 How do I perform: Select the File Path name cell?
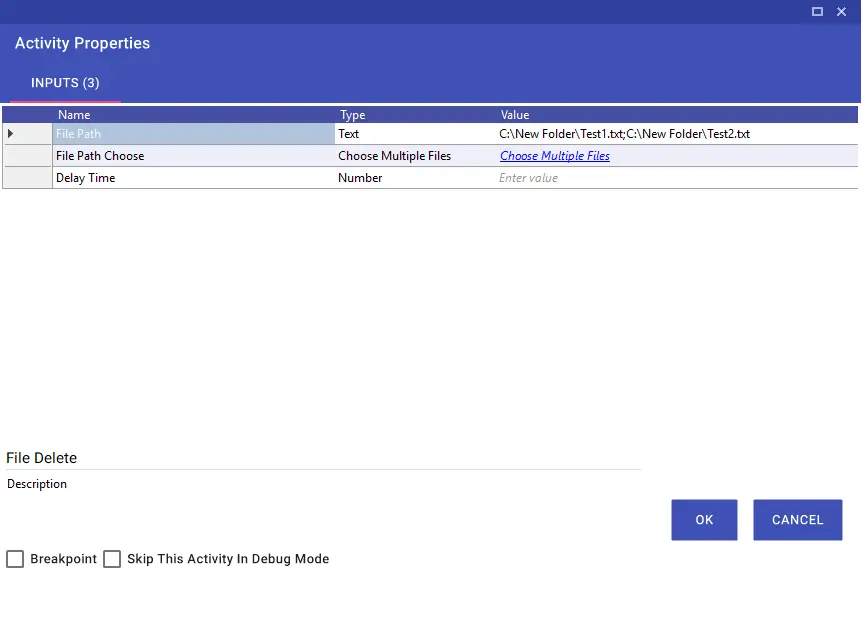194,134
